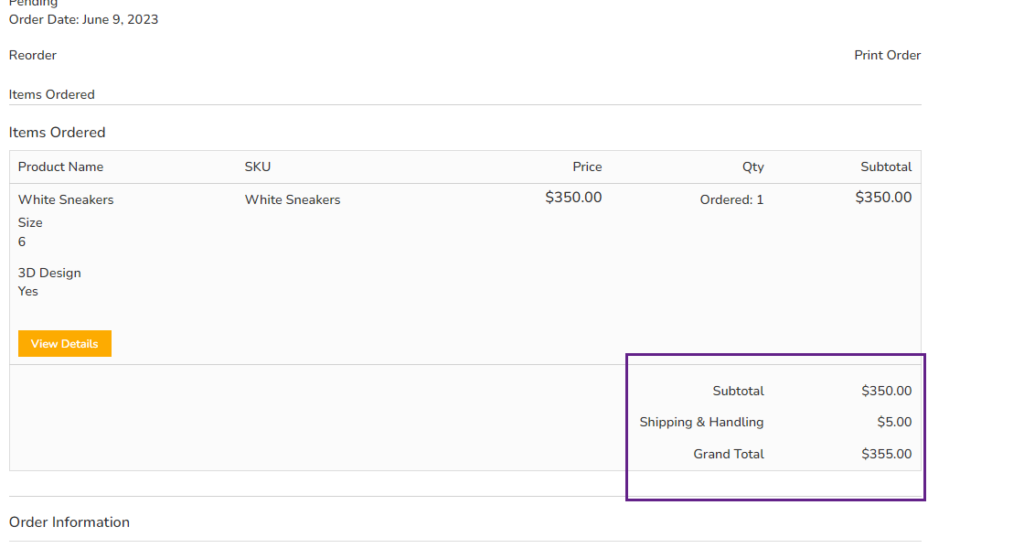Click the $5.00 shipping amount
This screenshot has height=559, width=1024.
click(894, 422)
